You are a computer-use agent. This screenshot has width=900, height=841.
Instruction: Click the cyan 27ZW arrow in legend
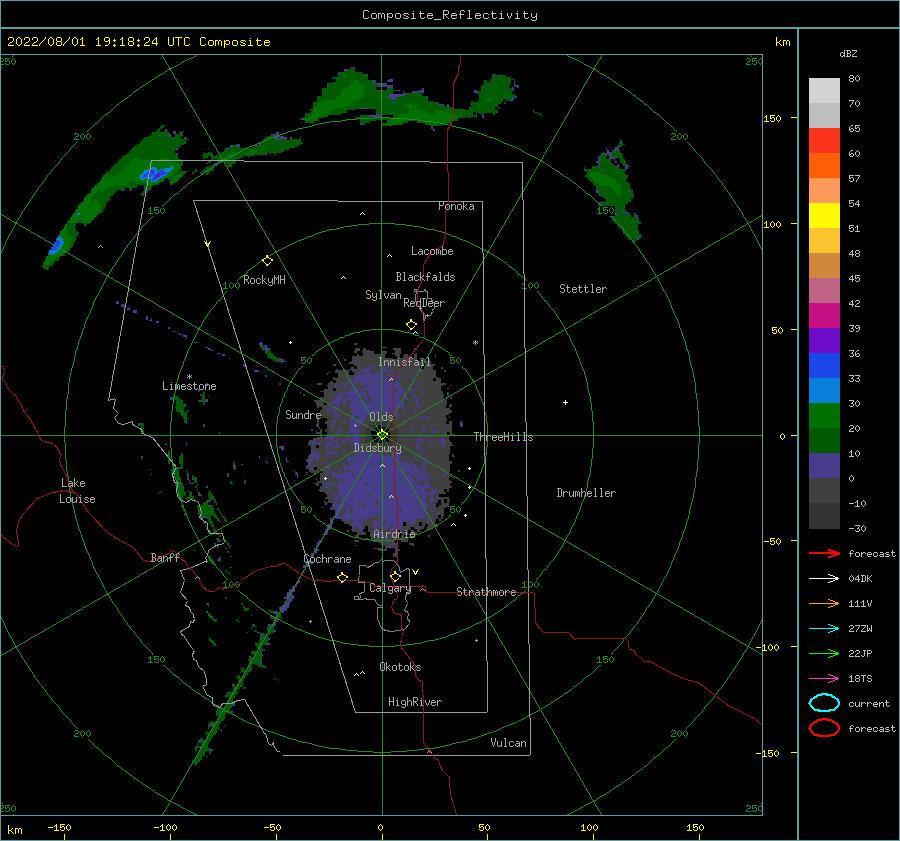(824, 629)
